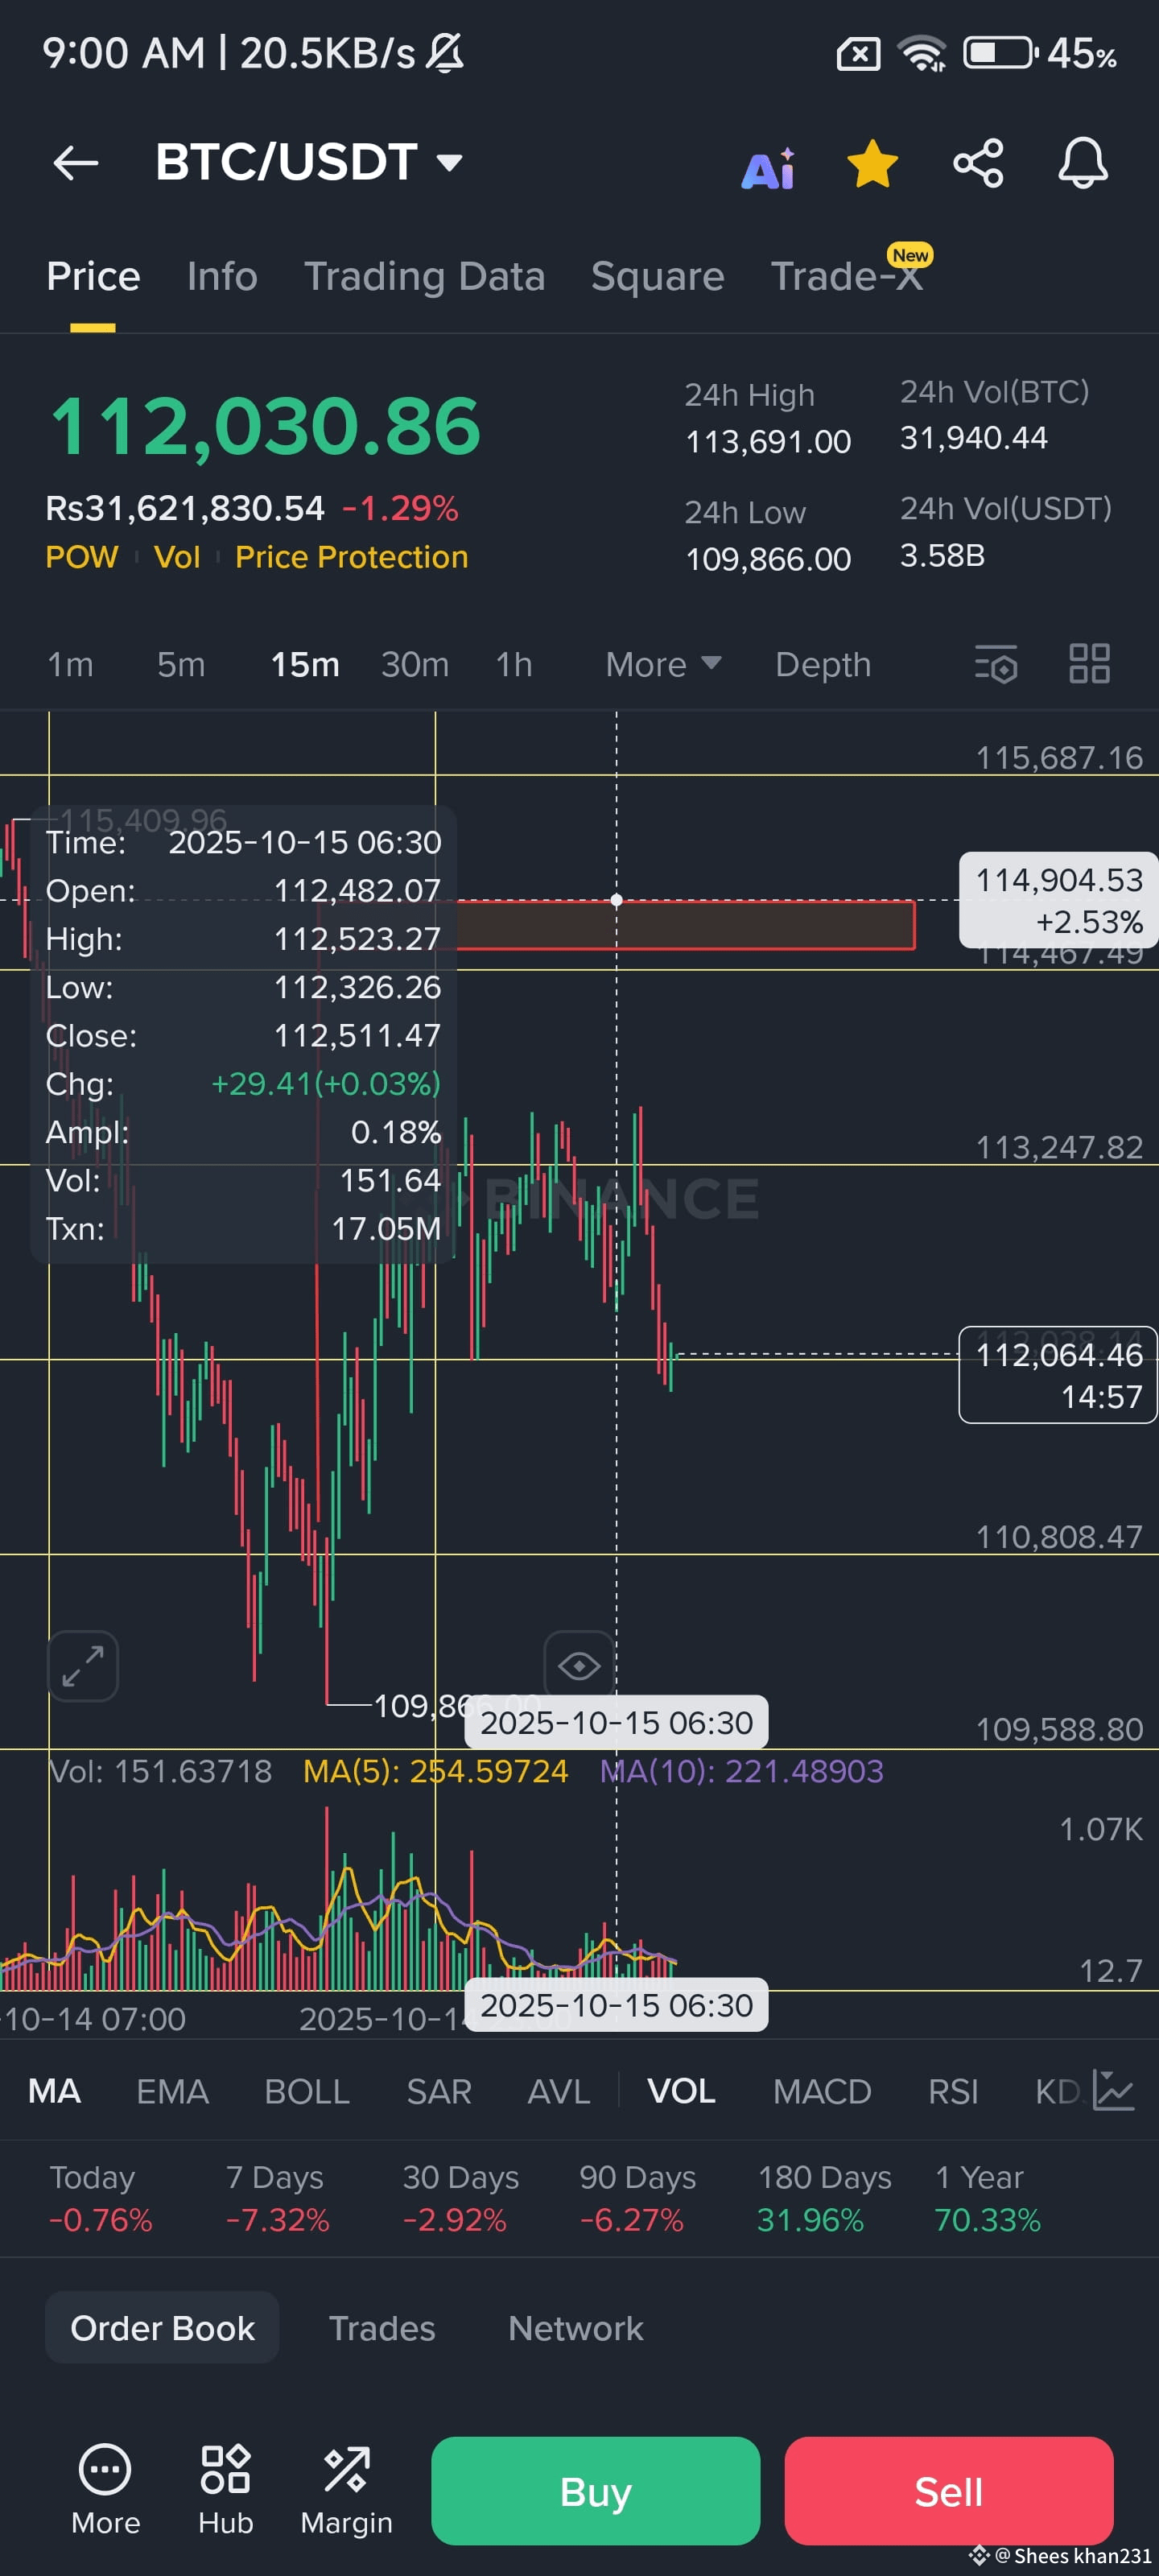Tap the muted notifications status icon

(x=445, y=53)
